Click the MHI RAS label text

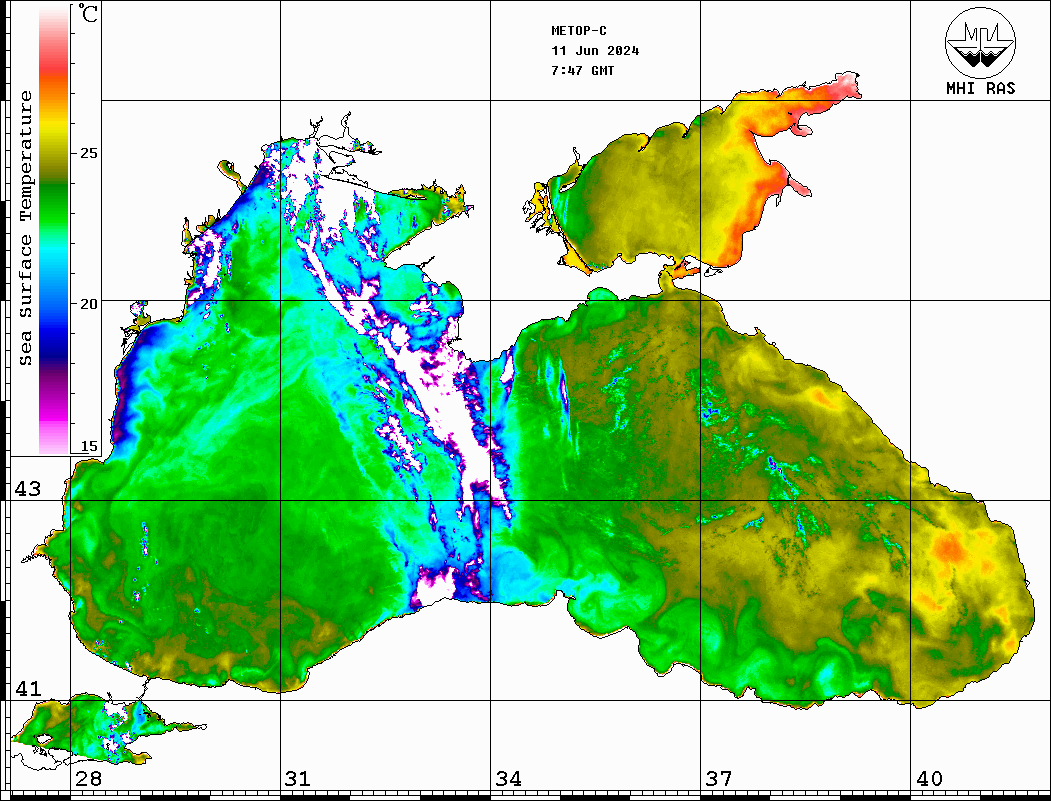pos(980,88)
